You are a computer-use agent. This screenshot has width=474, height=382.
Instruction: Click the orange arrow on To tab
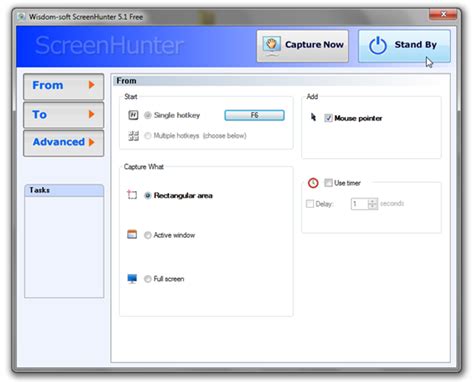coord(92,114)
